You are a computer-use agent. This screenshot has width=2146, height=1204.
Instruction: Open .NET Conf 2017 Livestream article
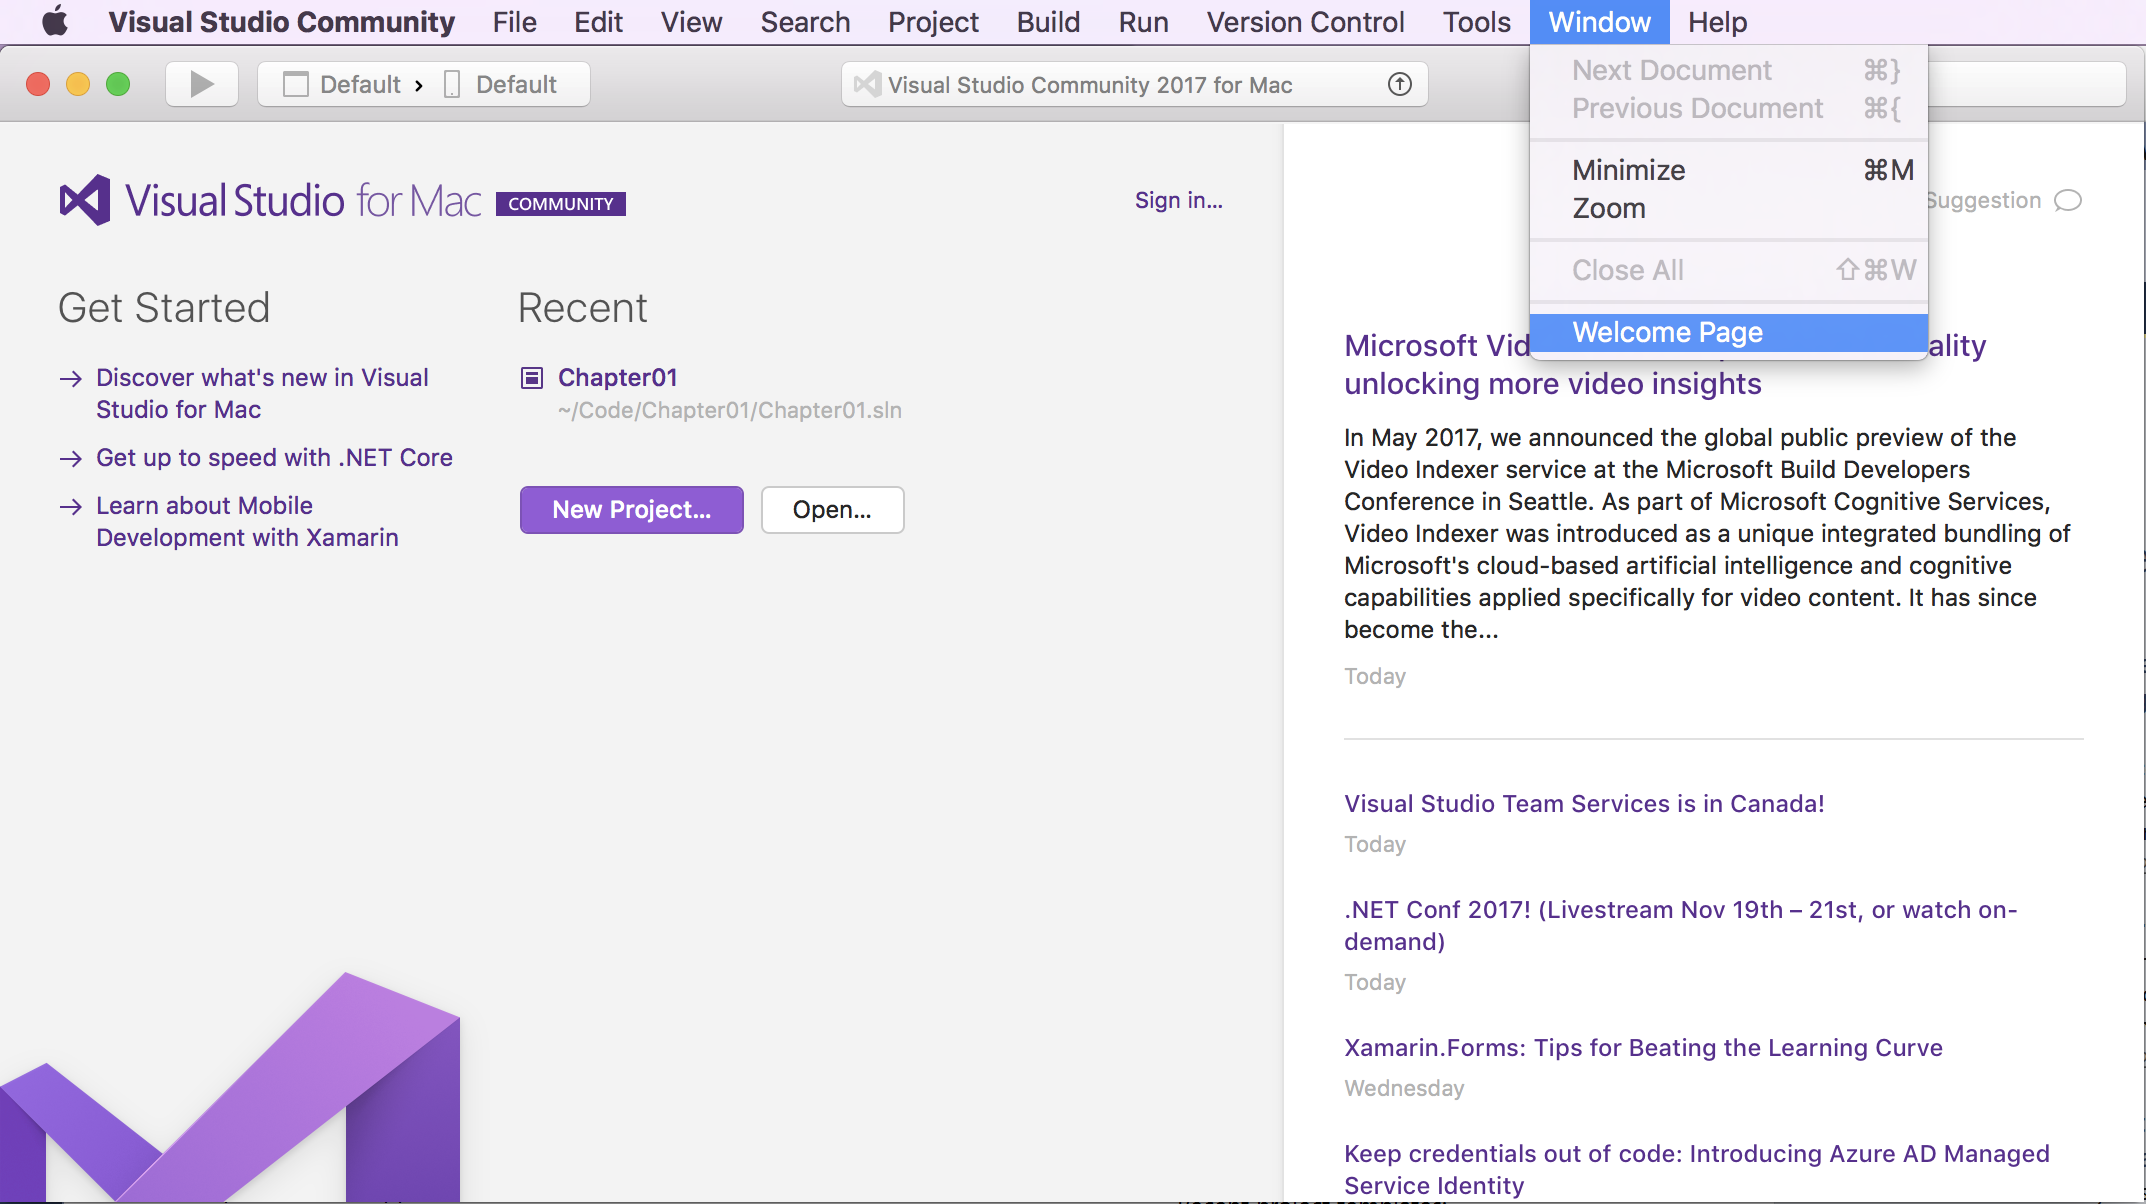tap(1680, 925)
